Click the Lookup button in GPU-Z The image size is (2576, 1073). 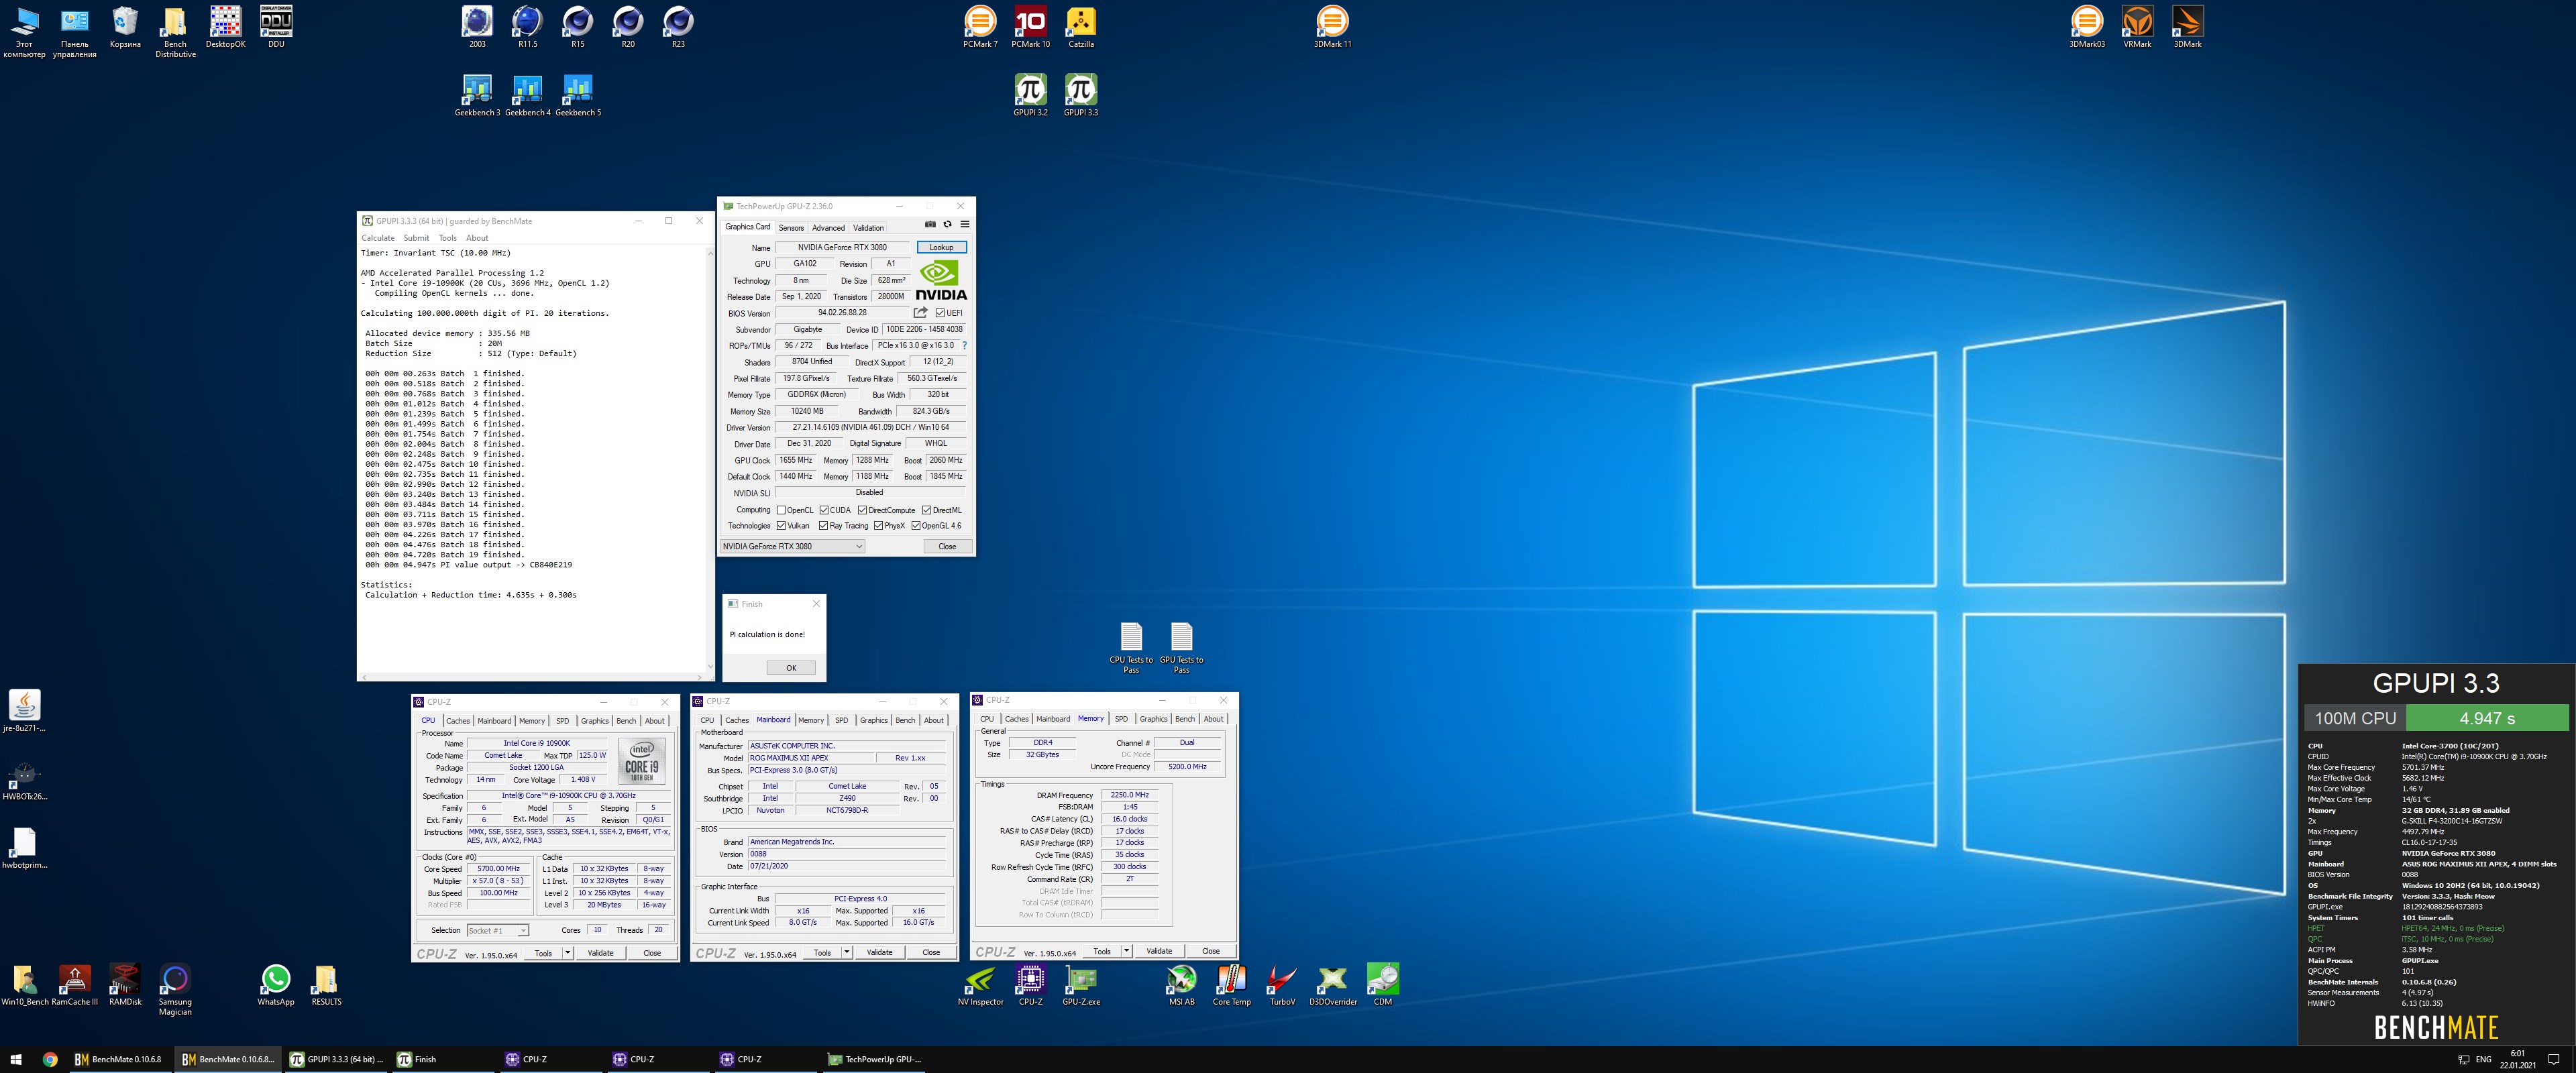[x=941, y=247]
